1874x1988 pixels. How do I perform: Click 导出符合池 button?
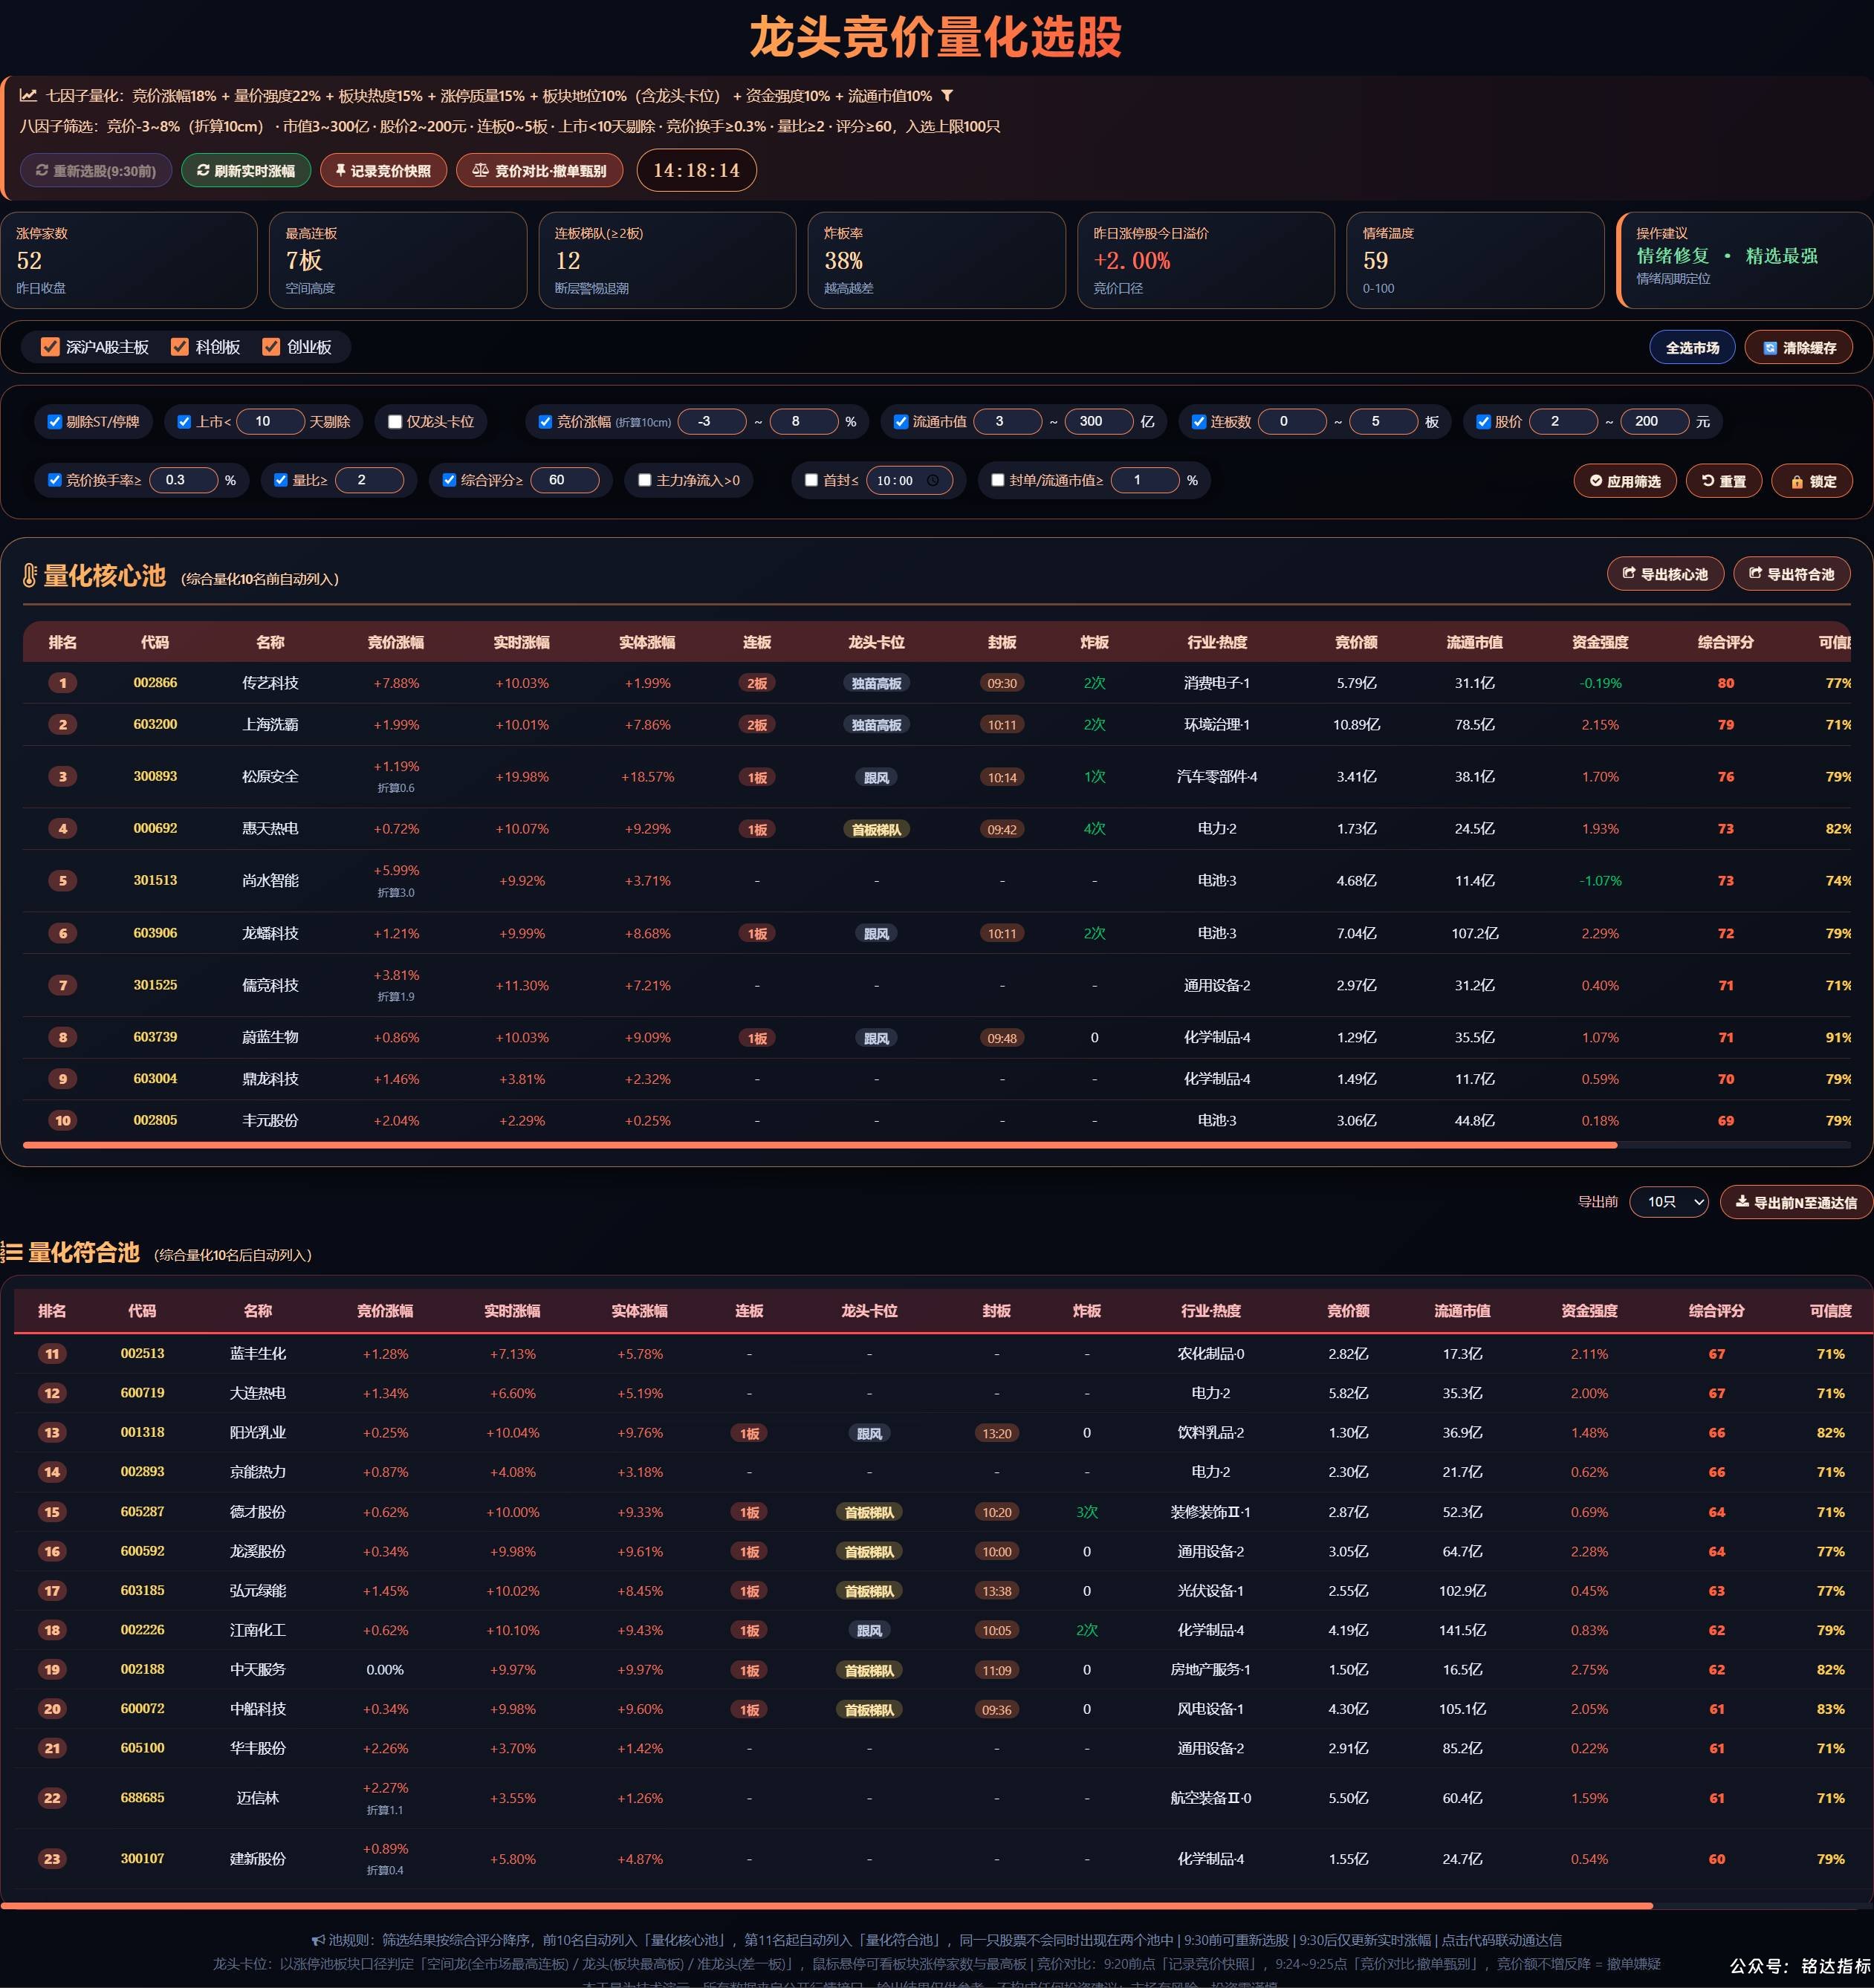1791,574
